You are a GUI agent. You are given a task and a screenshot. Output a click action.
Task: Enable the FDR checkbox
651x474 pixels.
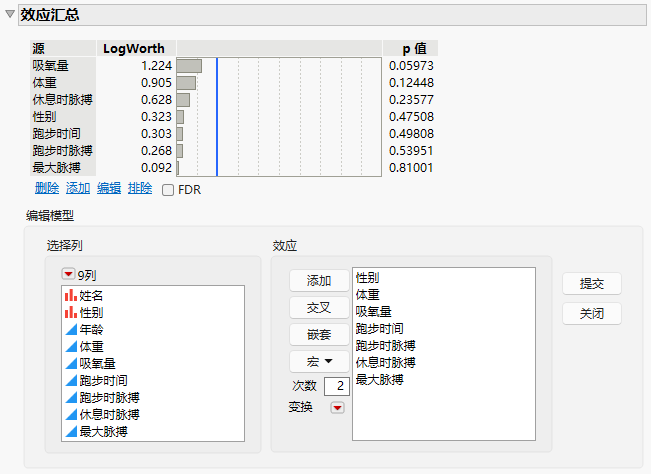pos(168,190)
